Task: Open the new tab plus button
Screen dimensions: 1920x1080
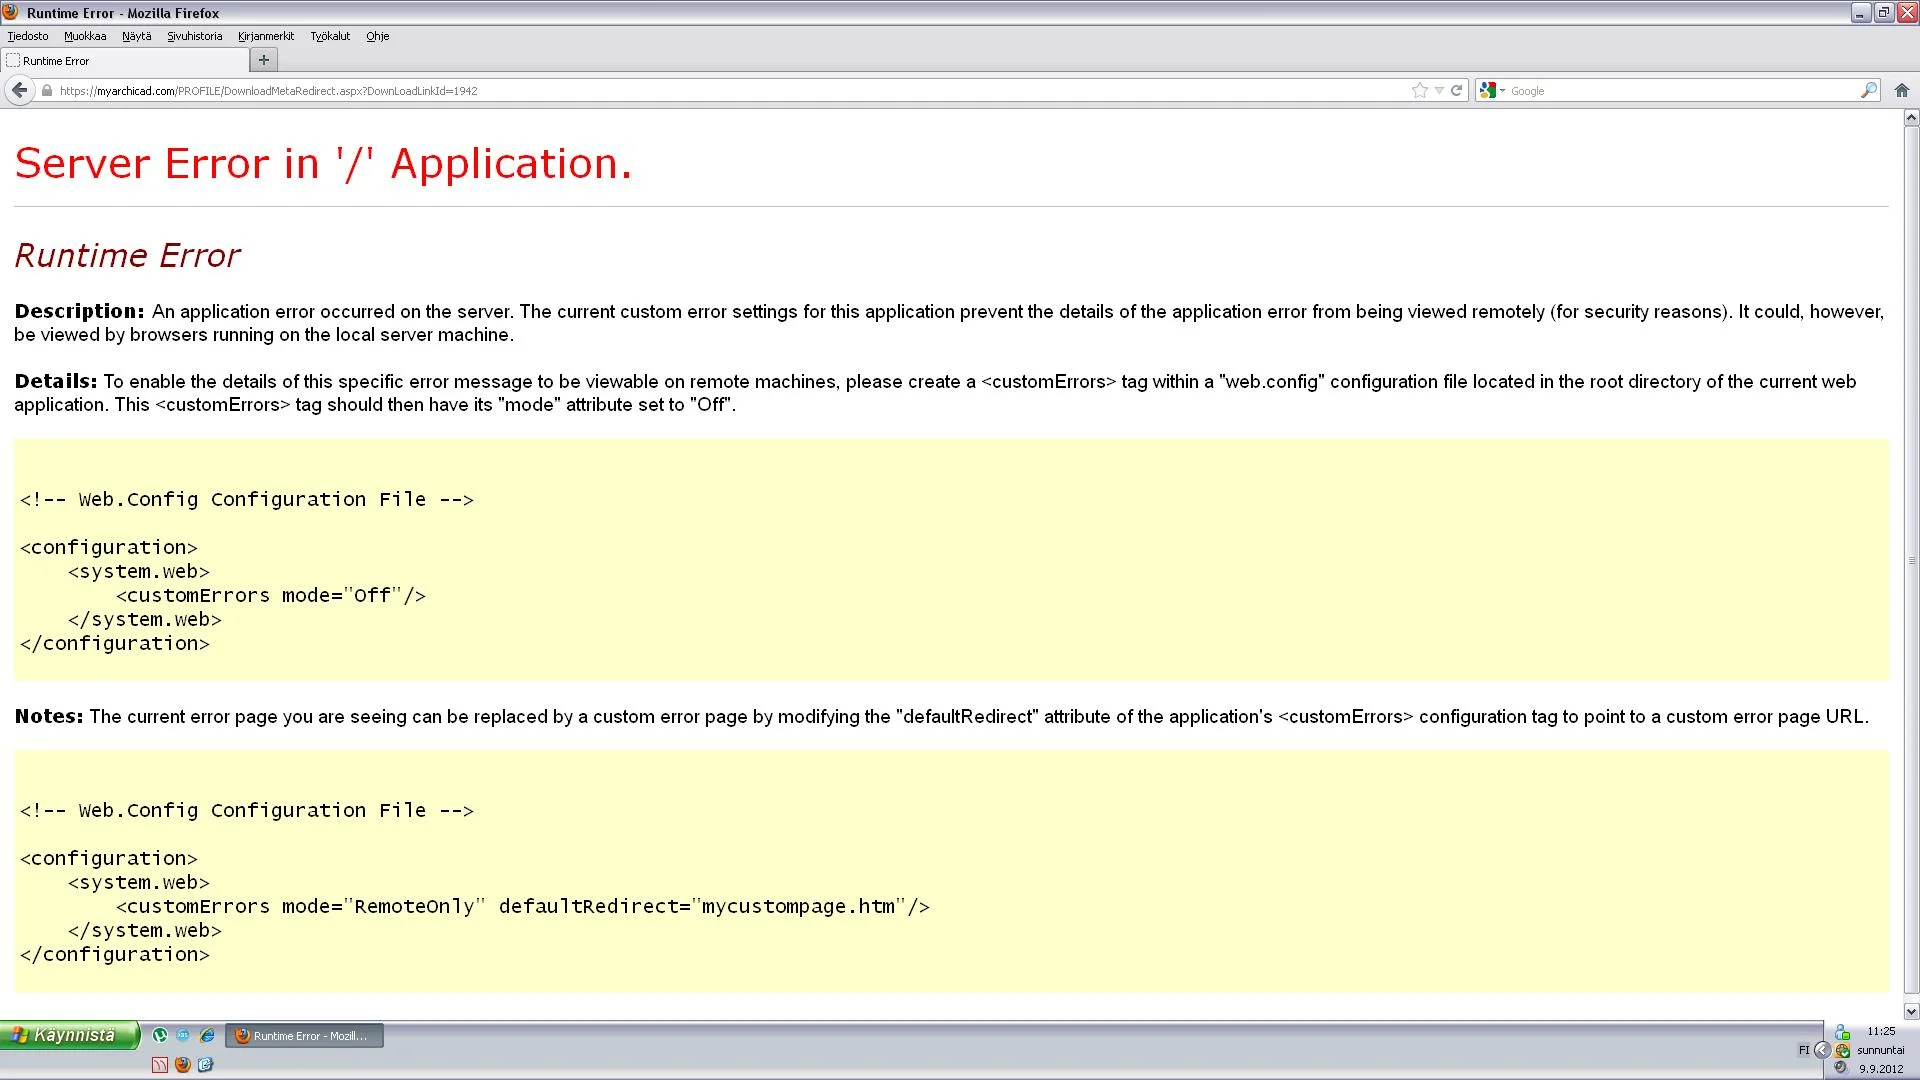Action: click(264, 60)
